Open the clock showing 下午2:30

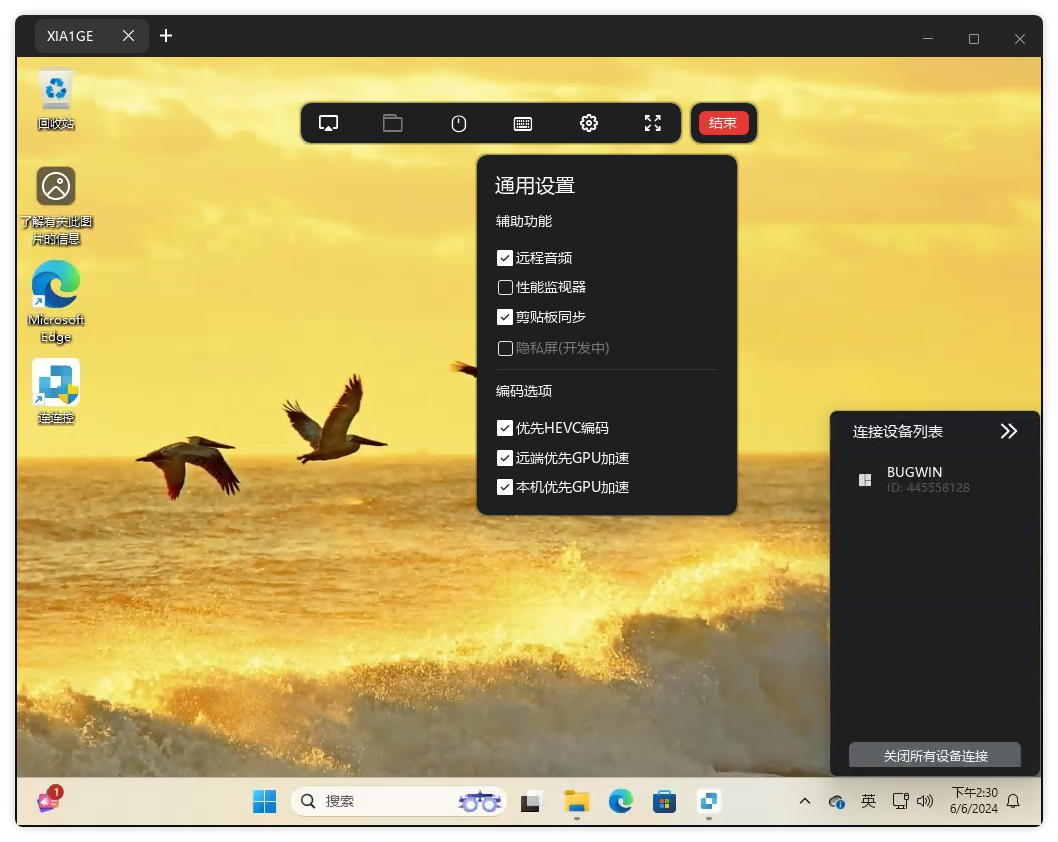974,801
